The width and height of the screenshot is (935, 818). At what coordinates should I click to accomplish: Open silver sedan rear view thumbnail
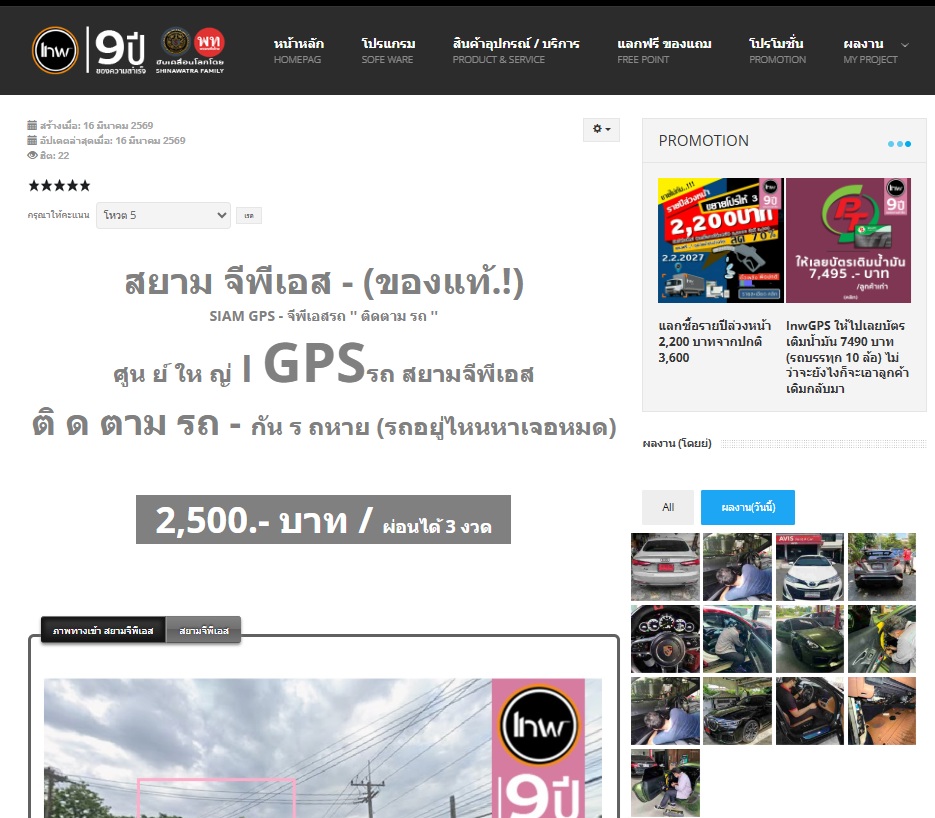(x=665, y=567)
